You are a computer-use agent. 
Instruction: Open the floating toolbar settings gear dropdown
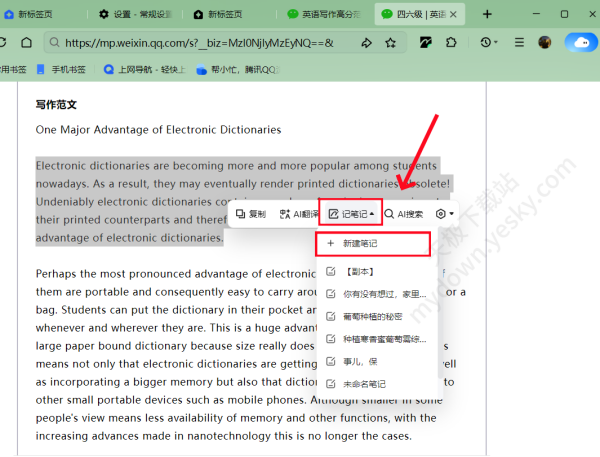click(x=445, y=214)
